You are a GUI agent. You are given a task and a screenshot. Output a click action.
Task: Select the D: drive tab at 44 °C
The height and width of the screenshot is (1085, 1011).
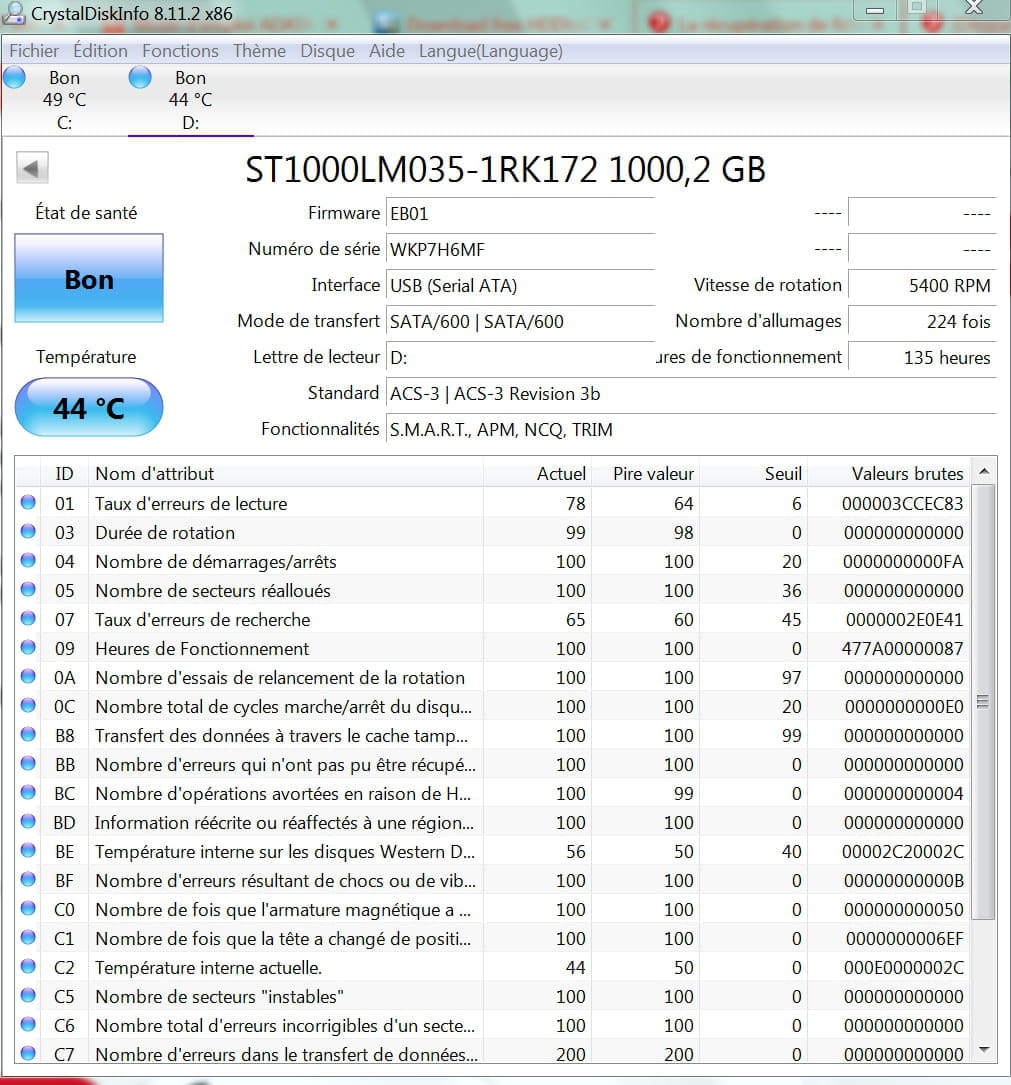pos(190,100)
